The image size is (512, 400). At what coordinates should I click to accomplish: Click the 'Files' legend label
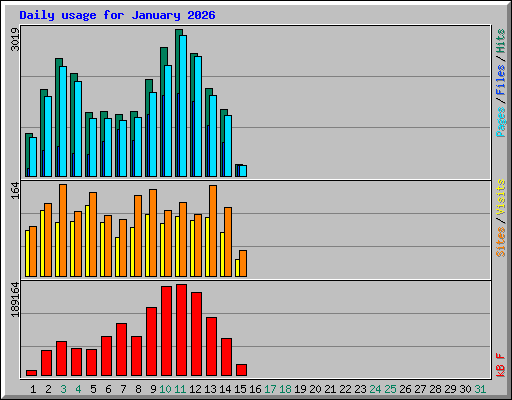click(500, 80)
